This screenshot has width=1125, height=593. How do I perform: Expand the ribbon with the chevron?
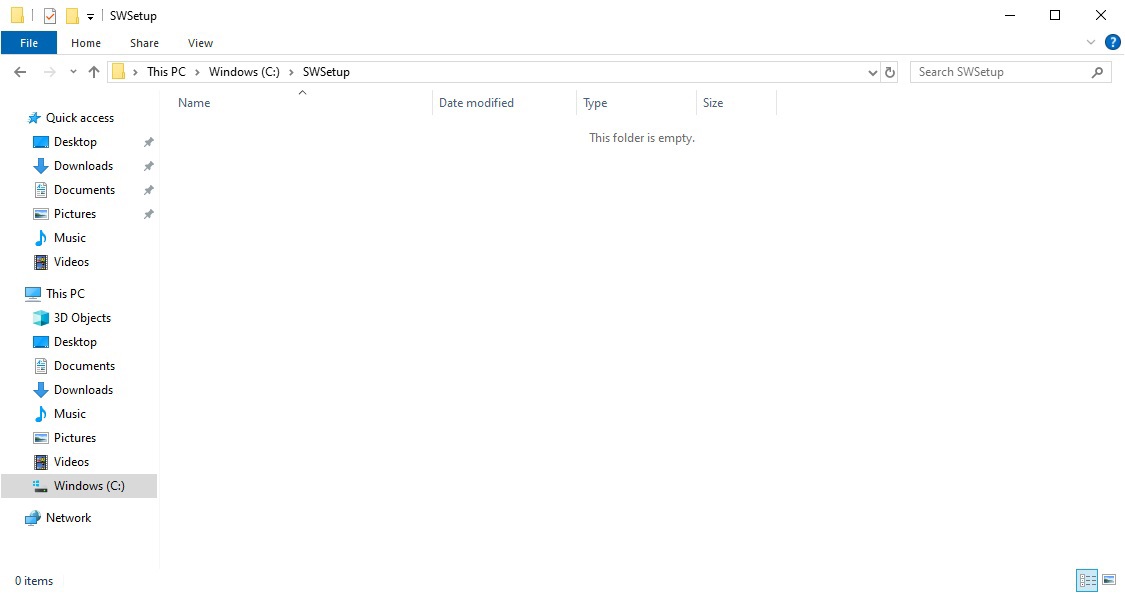point(1092,42)
